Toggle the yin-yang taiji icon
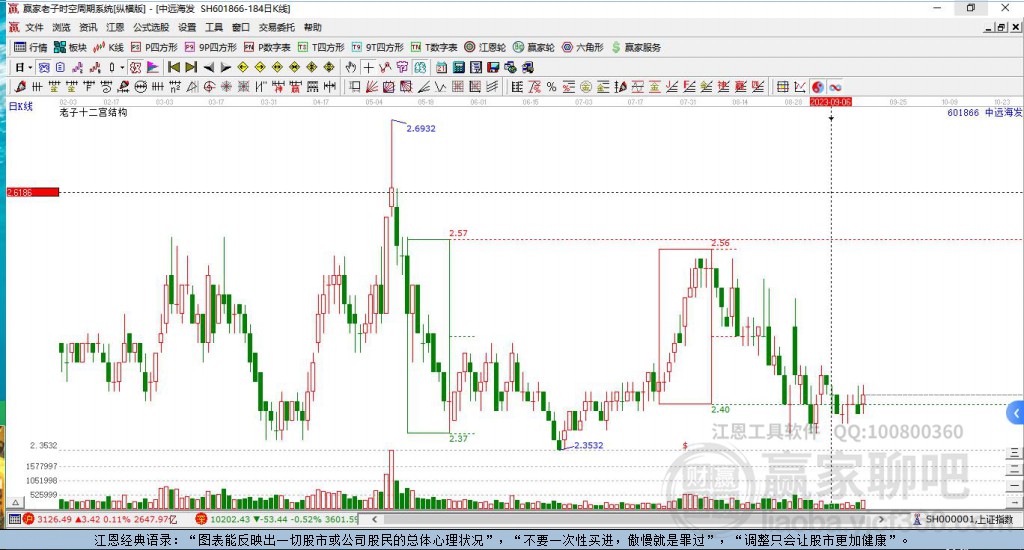Image resolution: width=1024 pixels, height=550 pixels. 818,86
